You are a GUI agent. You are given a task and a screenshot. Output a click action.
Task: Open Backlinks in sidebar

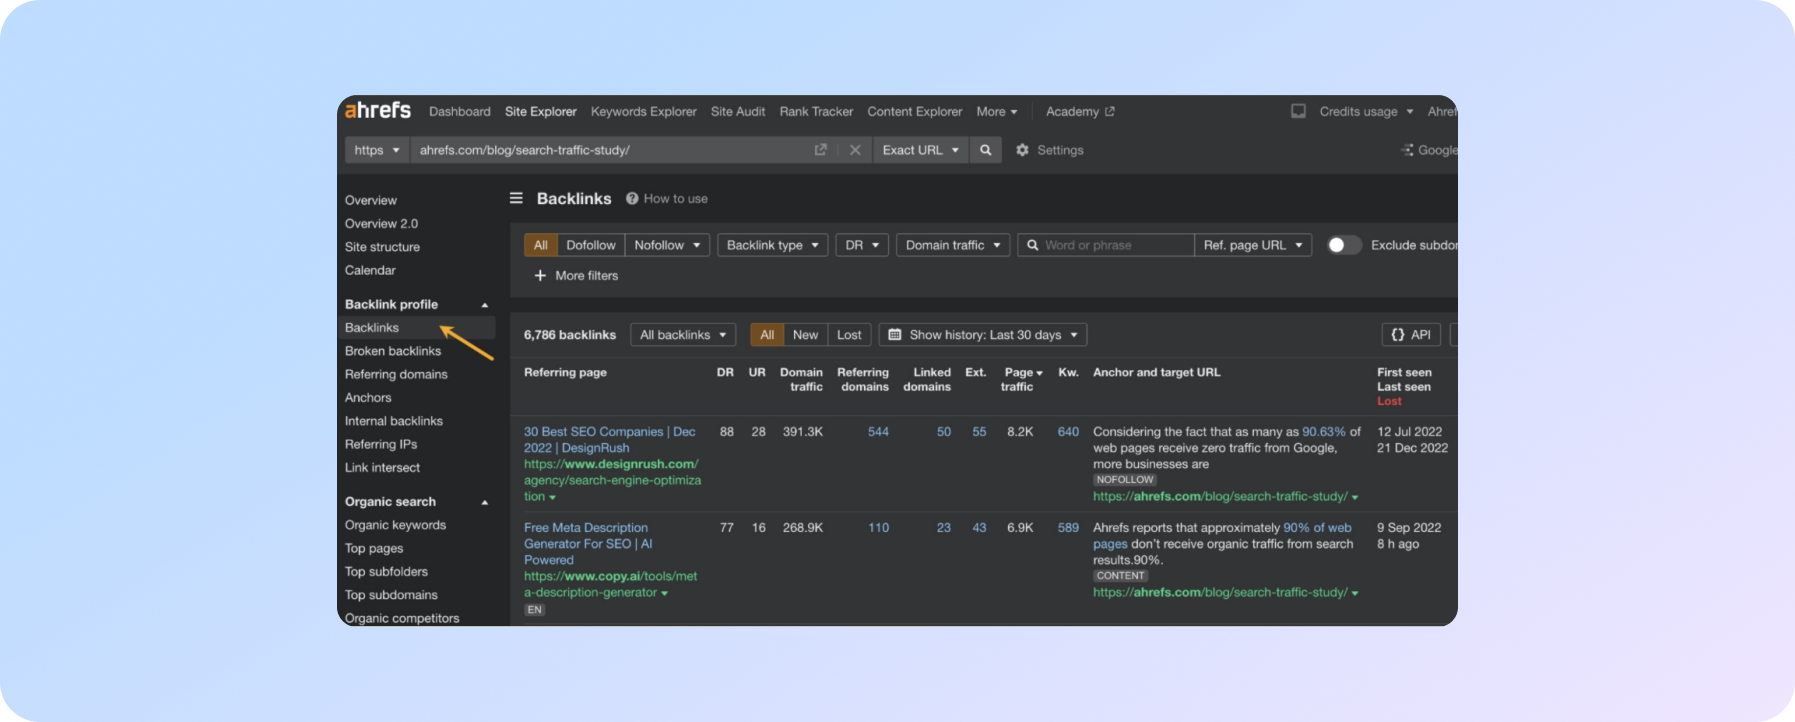click(372, 328)
